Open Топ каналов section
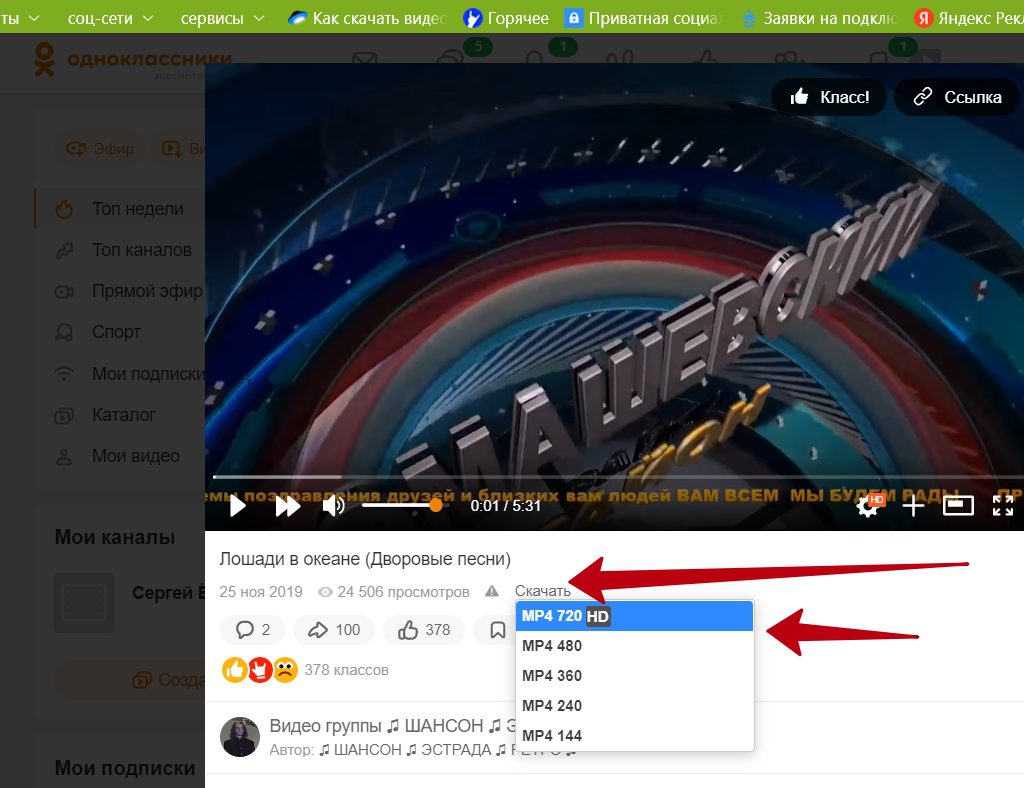Screen dimensions: 1024x788 point(123,250)
